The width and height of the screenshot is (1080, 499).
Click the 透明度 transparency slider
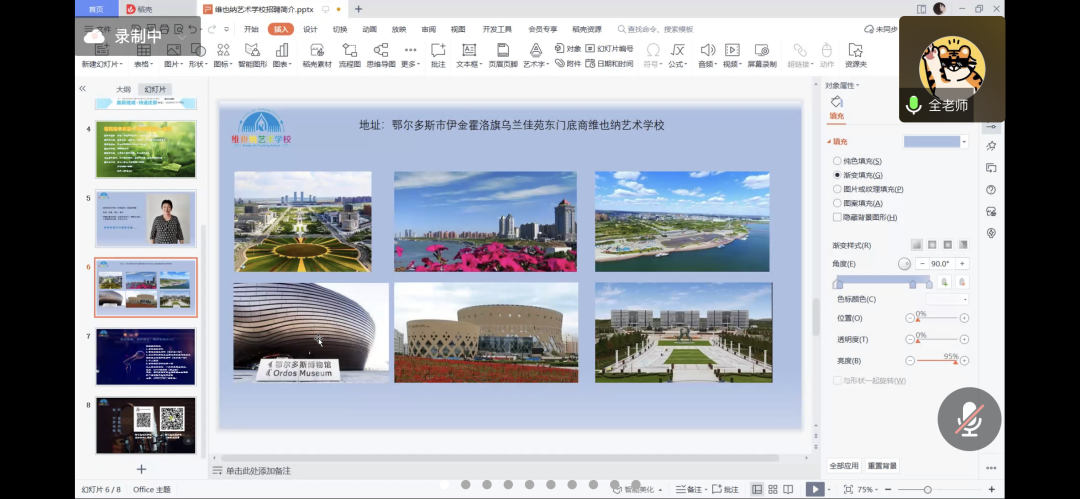click(937, 340)
